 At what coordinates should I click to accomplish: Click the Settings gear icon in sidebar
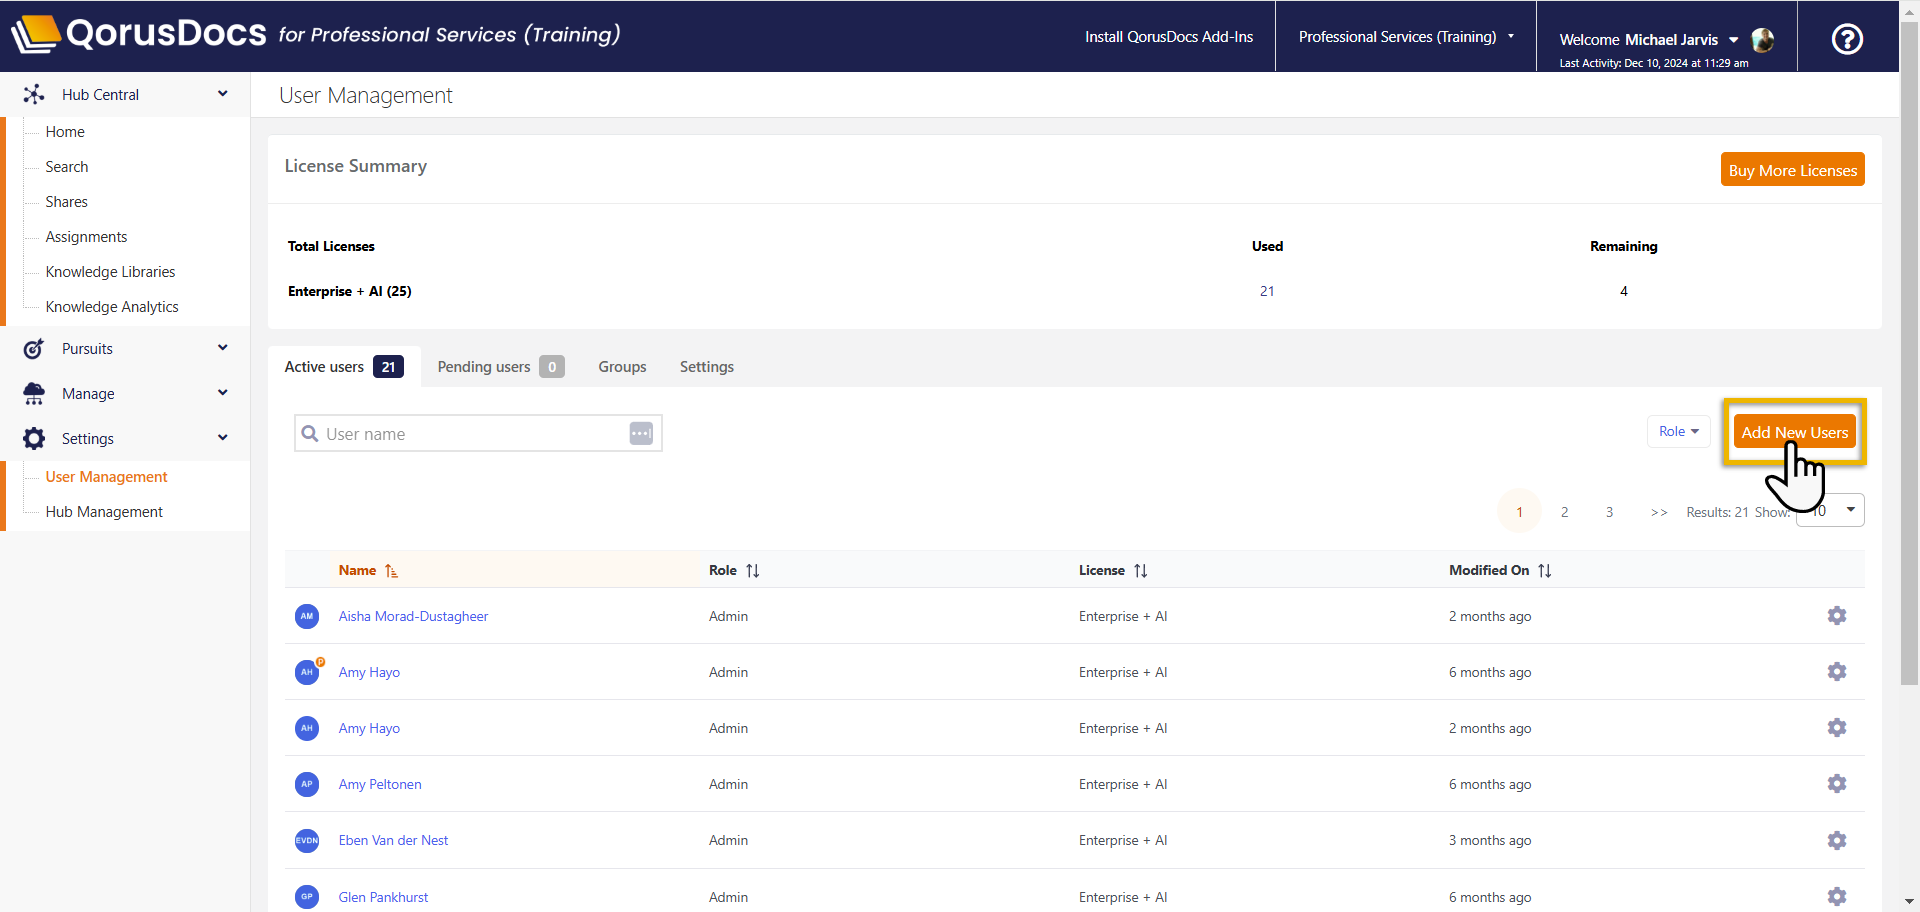(34, 438)
